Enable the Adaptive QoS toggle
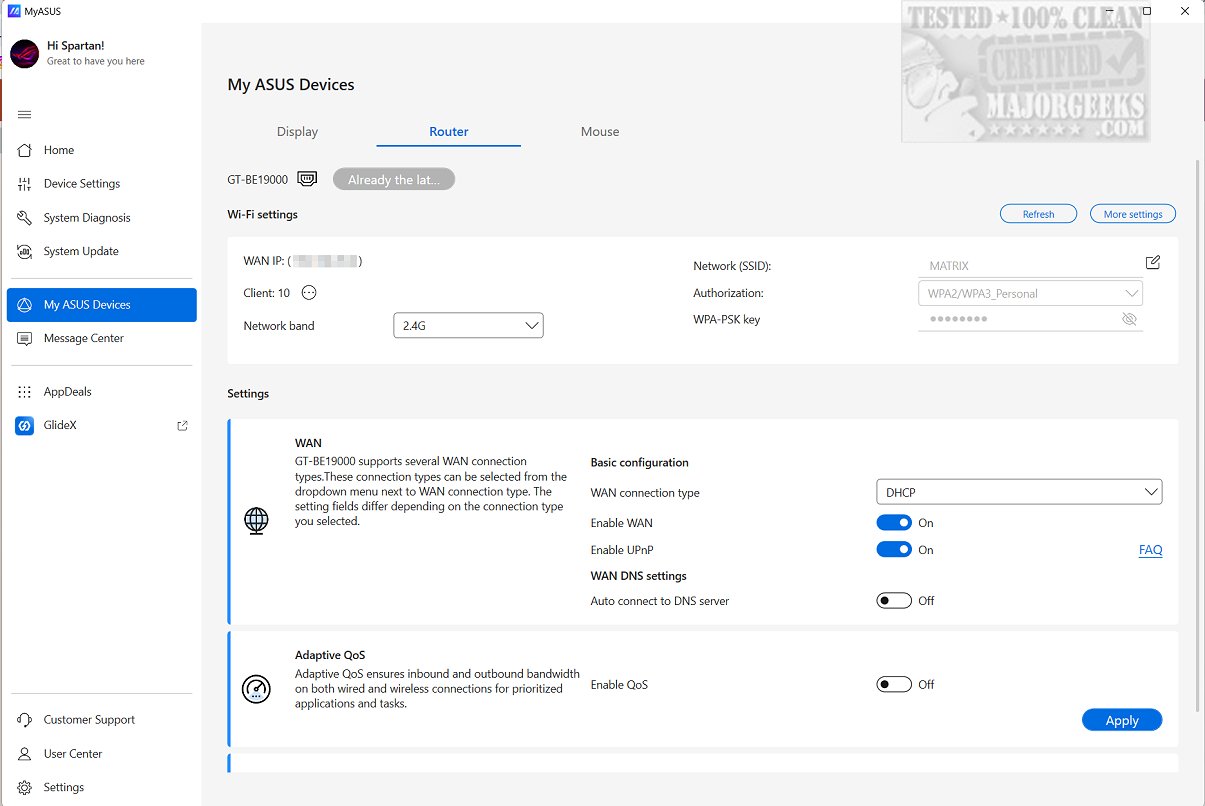 coord(894,685)
